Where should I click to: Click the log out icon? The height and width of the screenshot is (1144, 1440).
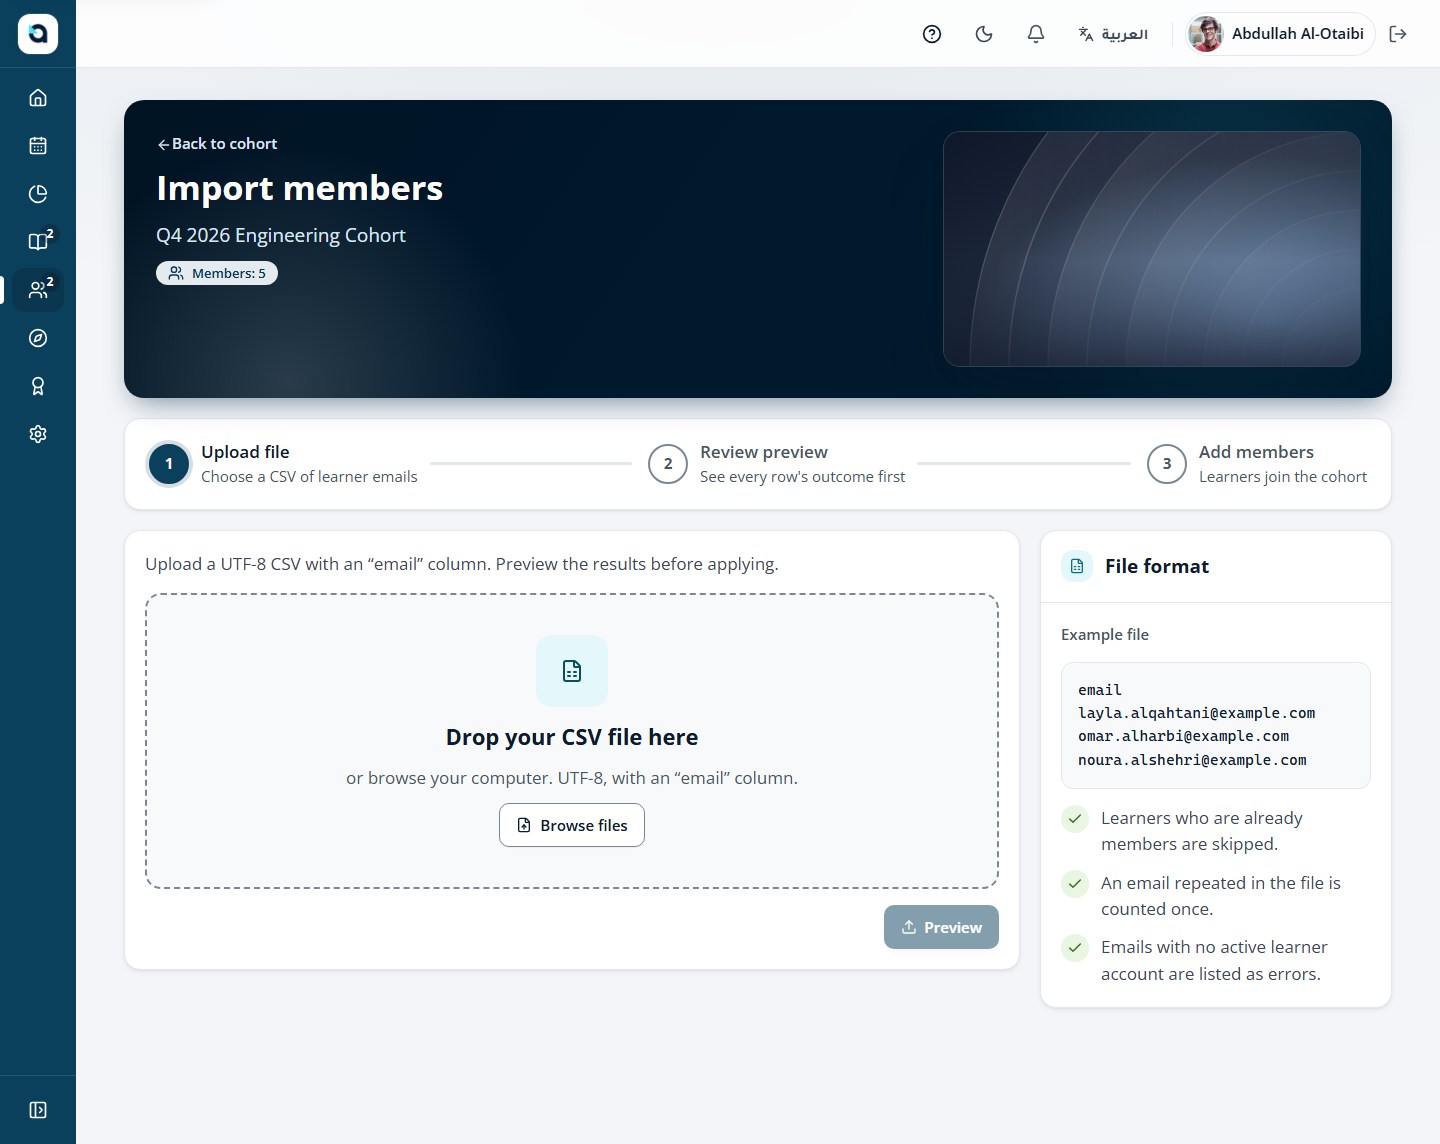click(1398, 34)
